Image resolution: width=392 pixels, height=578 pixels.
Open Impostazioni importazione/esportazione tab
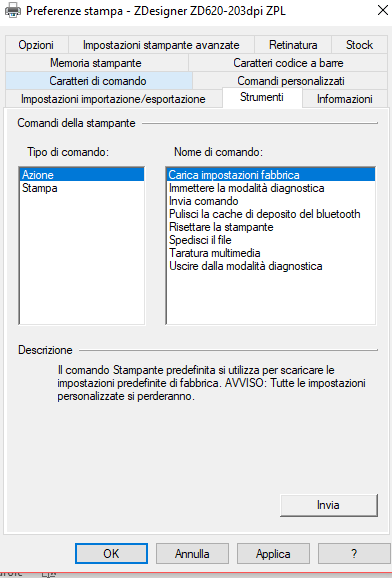point(113,99)
